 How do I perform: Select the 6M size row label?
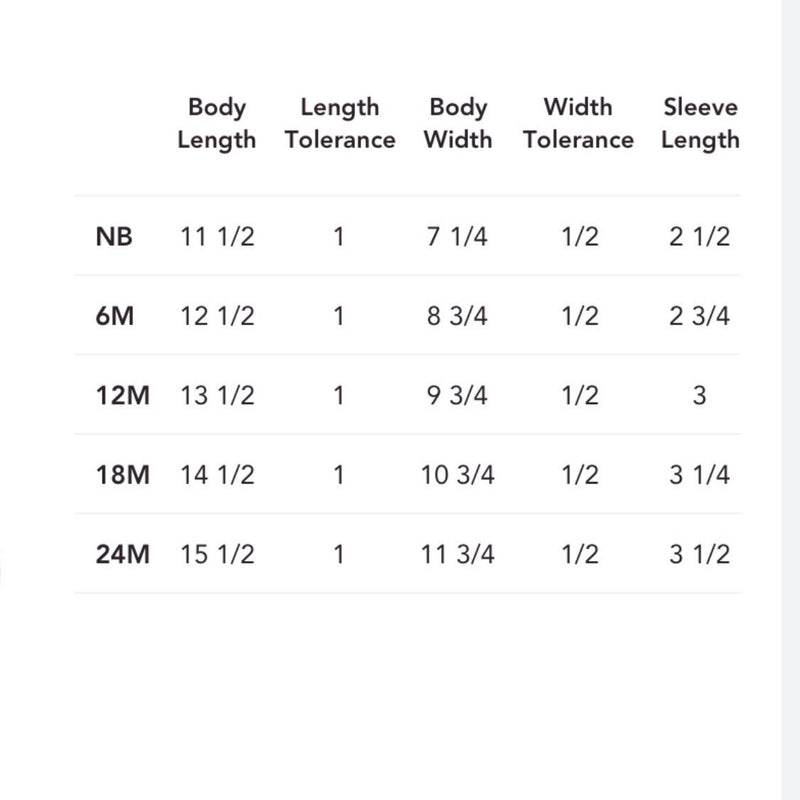(115, 316)
